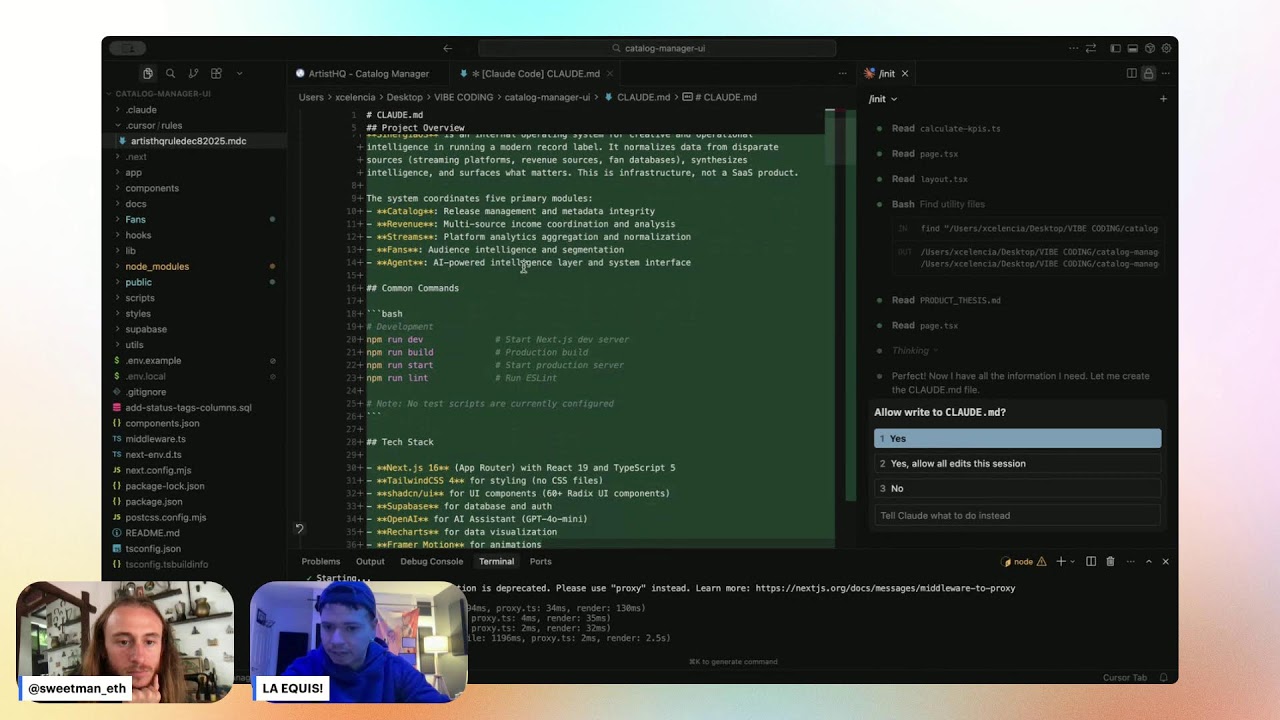Collapse the CATALOG-MANAGER-UI root section
Image resolution: width=1280 pixels, height=720 pixels.
tap(162, 94)
